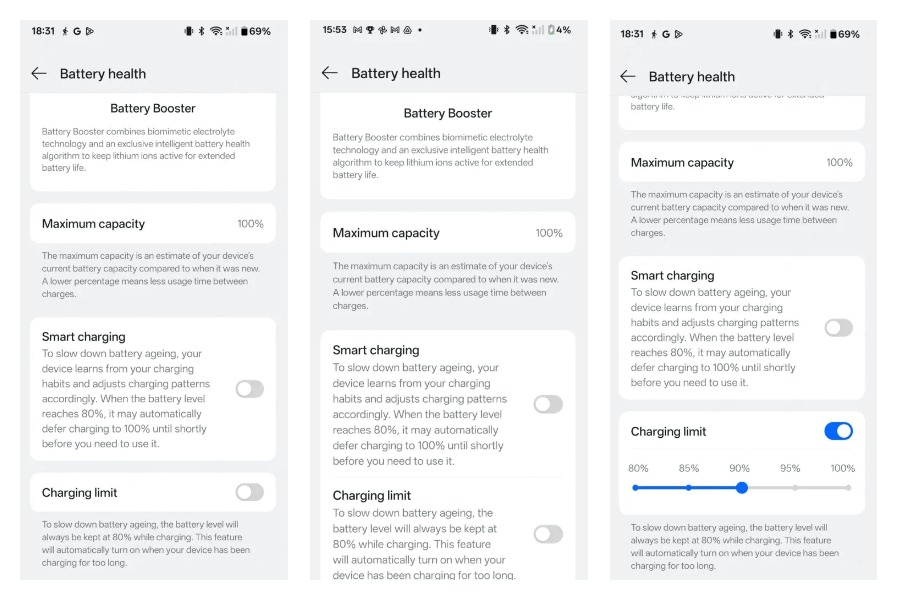Enable Smart charging in the left screenshot
The image size is (900, 600).
click(x=249, y=389)
